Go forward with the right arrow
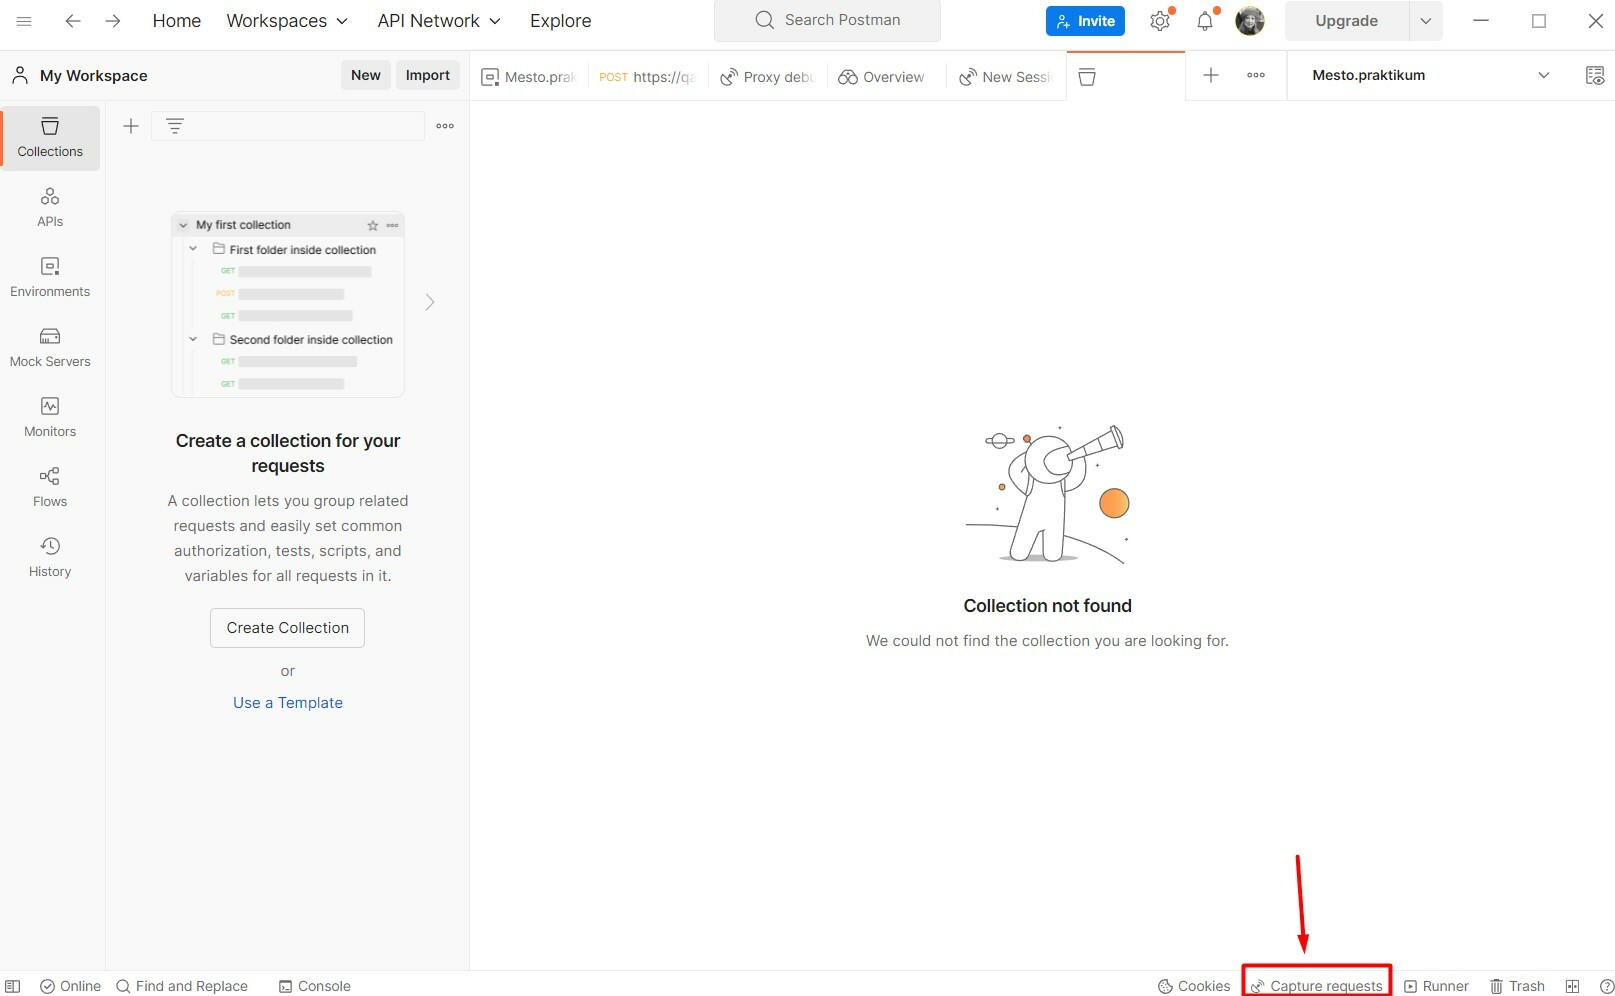 tap(113, 21)
